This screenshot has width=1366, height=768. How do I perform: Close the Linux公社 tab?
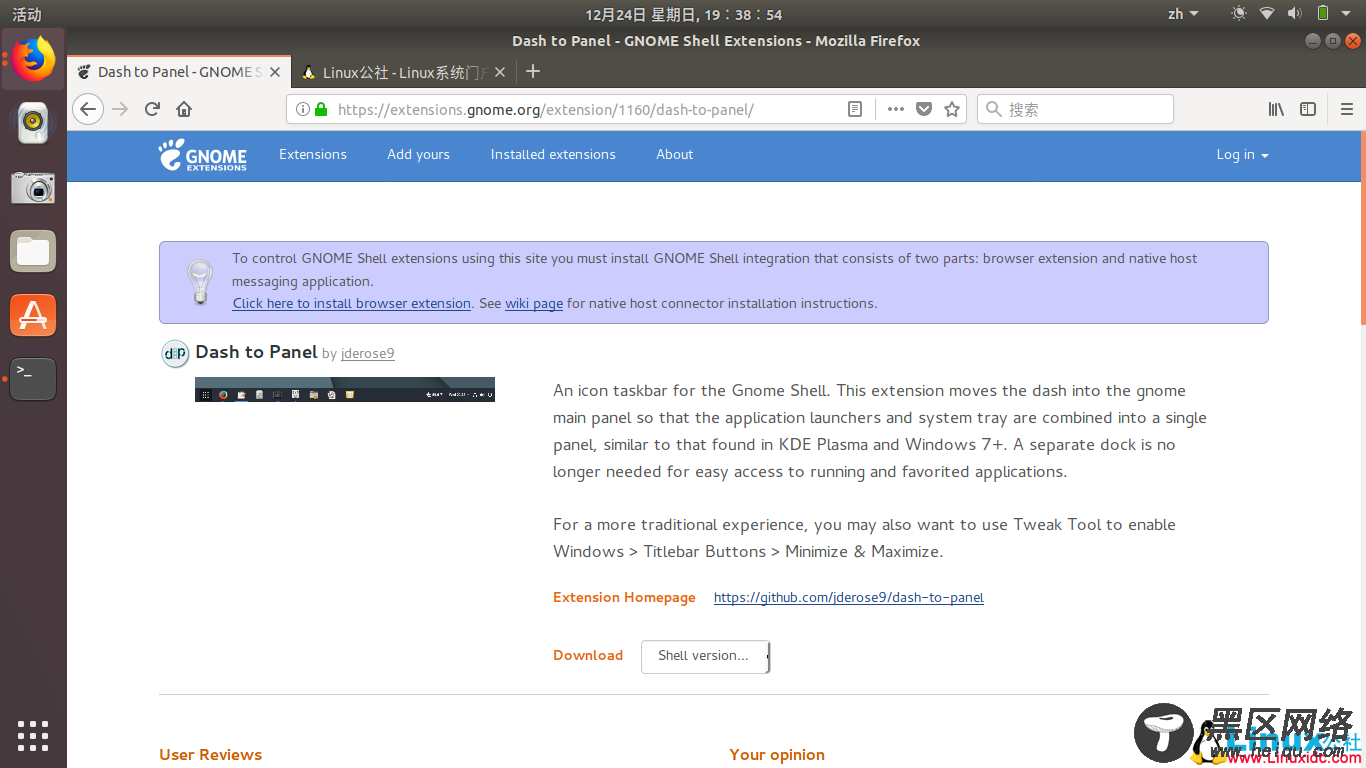501,72
